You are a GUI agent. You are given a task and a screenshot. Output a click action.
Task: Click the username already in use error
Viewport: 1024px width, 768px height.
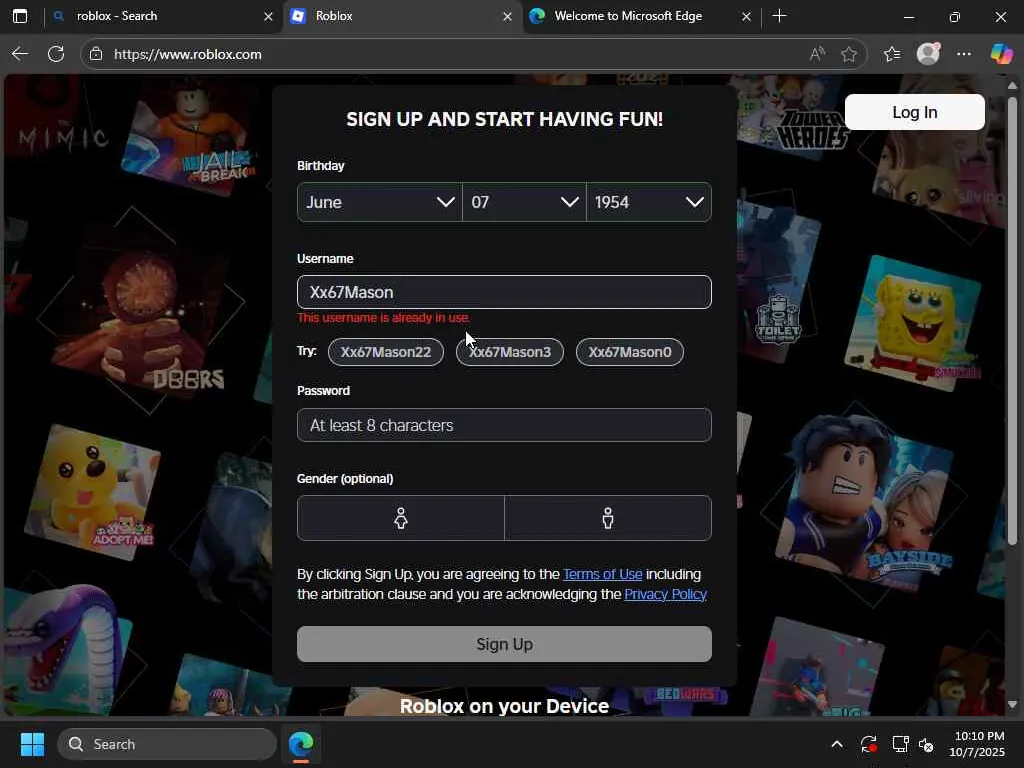(383, 318)
